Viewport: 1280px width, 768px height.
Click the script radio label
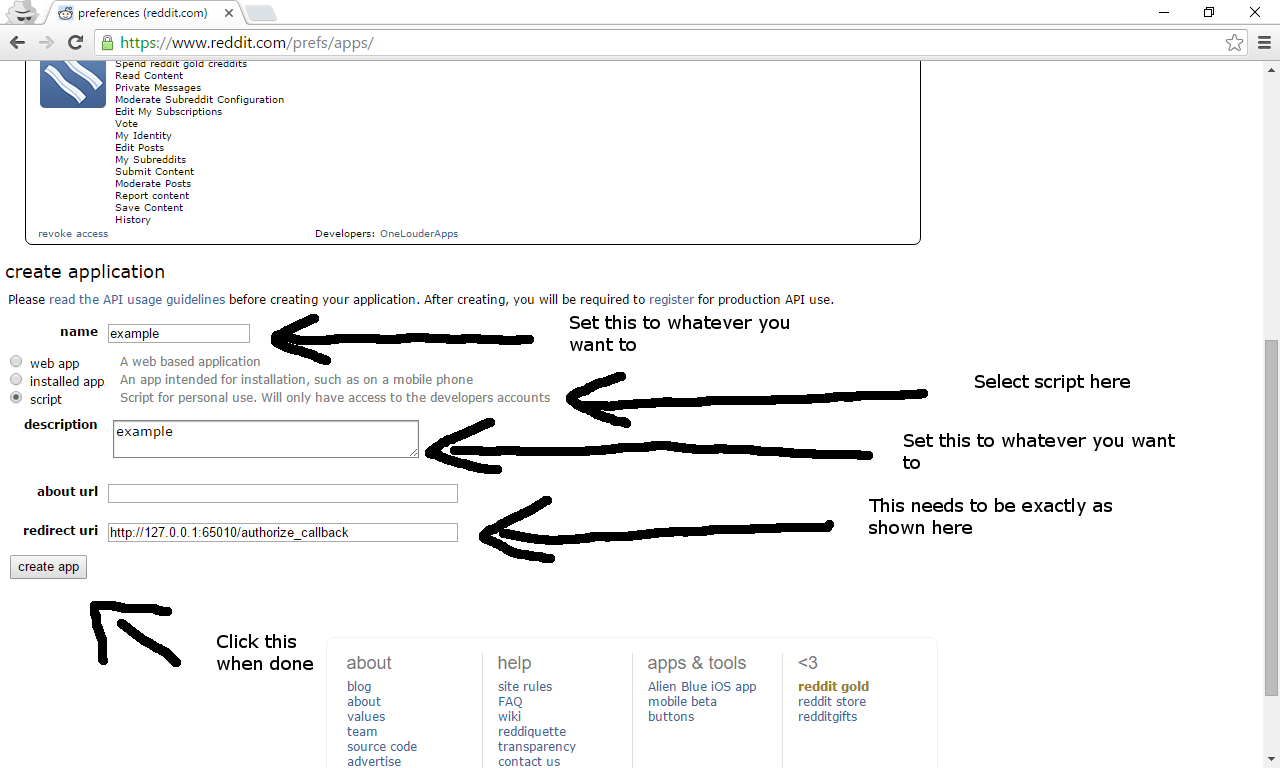(x=46, y=399)
